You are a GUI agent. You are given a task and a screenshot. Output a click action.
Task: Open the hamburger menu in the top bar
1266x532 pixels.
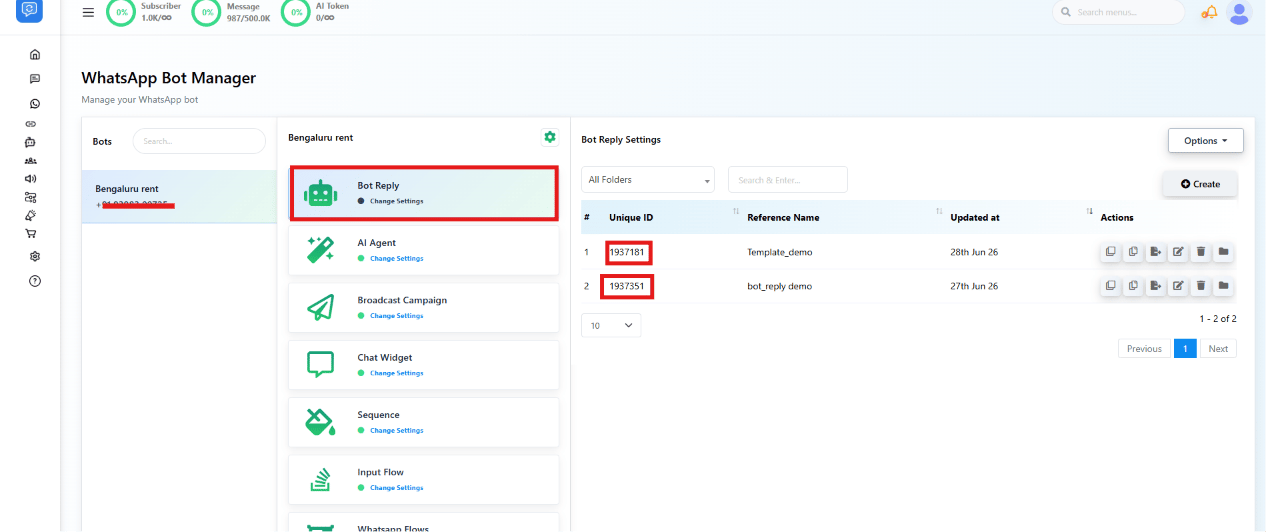(x=88, y=12)
